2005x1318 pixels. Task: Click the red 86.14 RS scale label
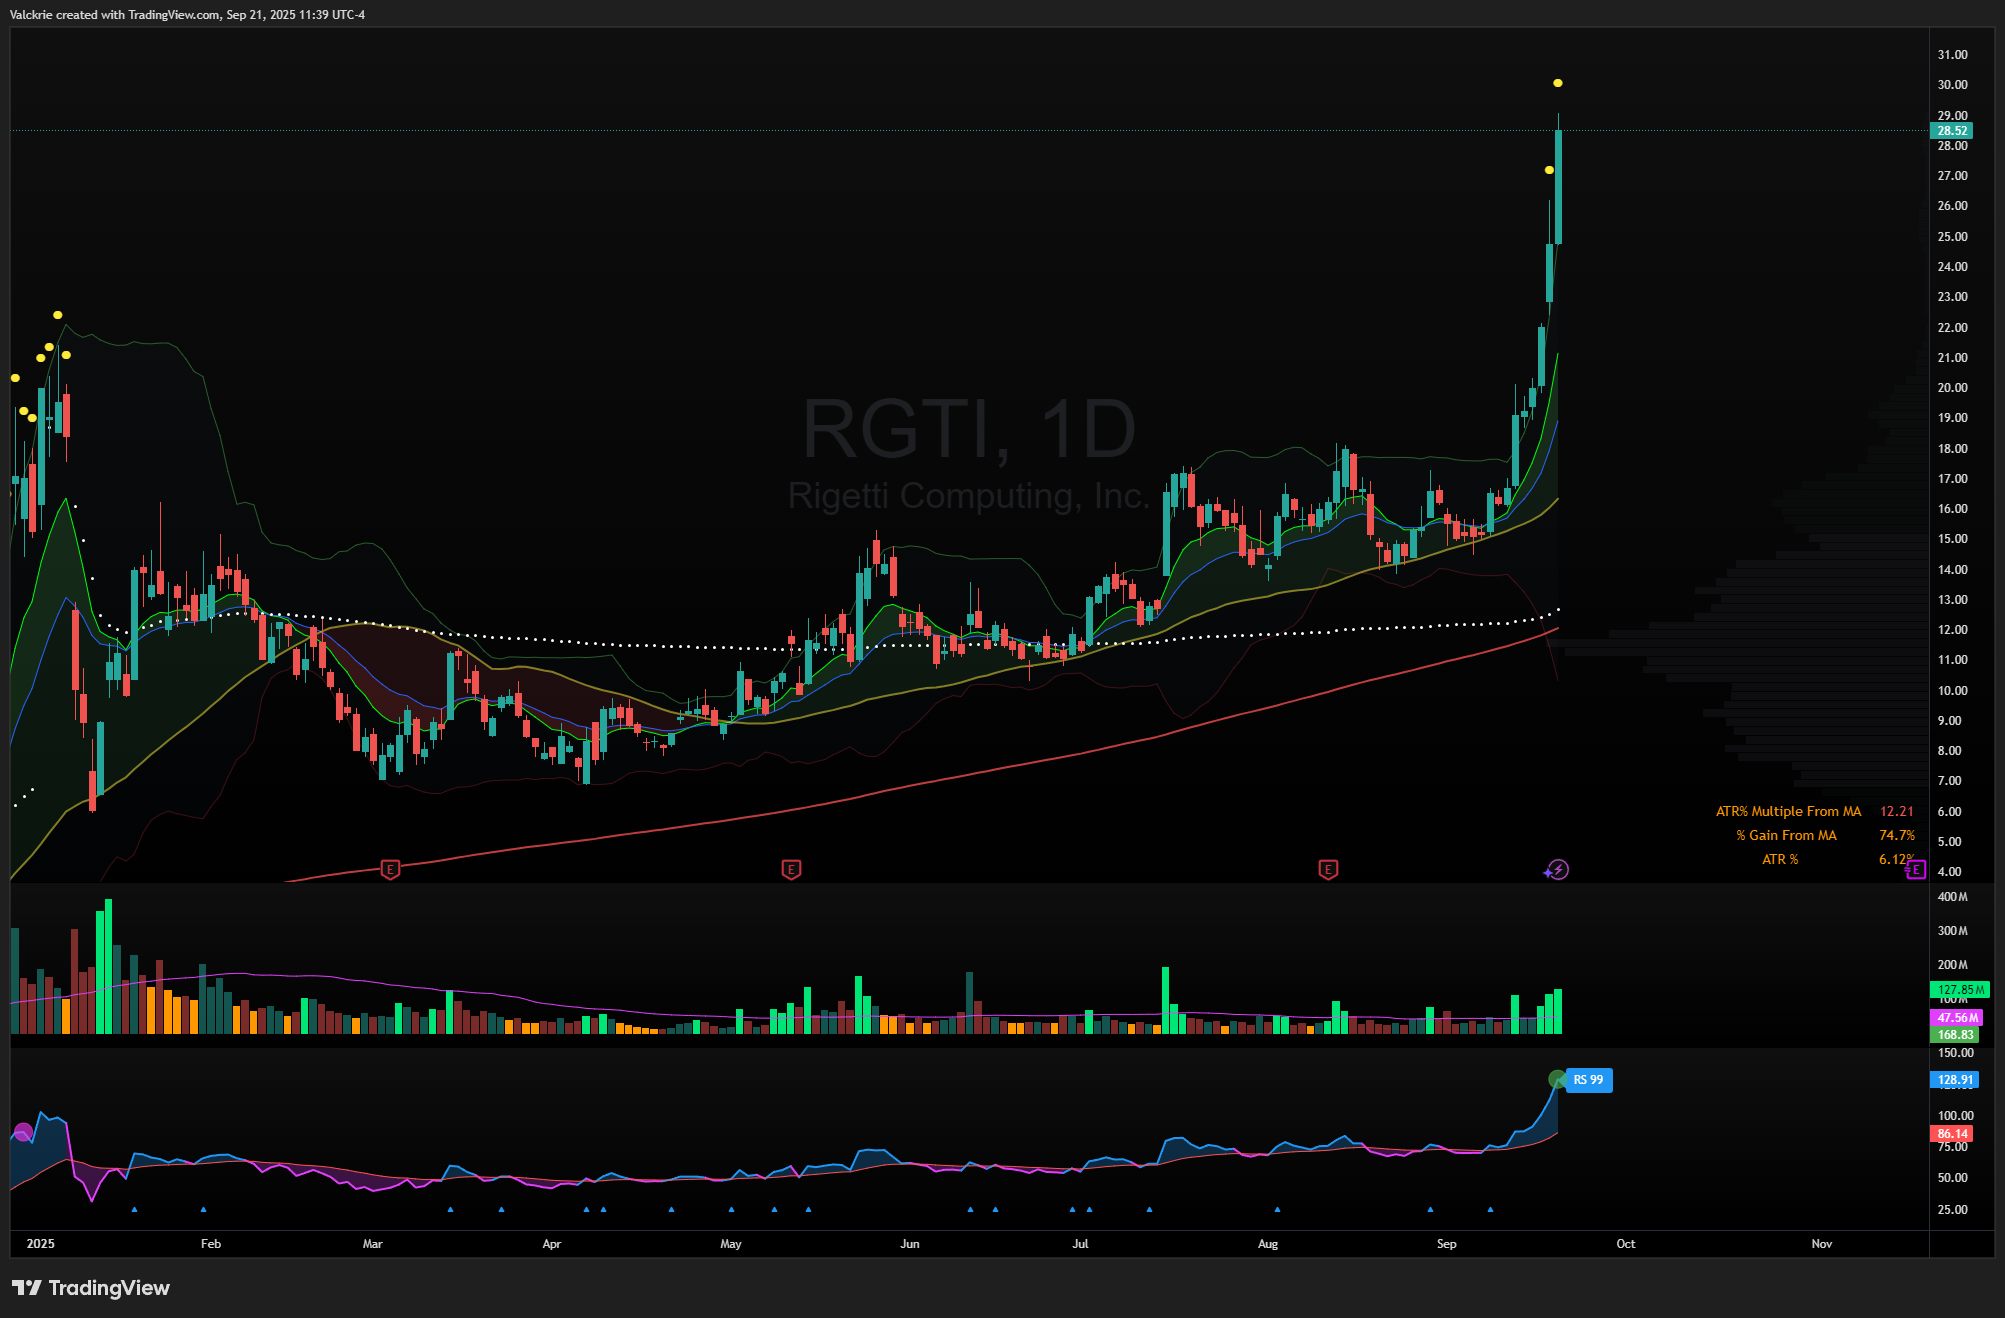pyautogui.click(x=1951, y=1134)
